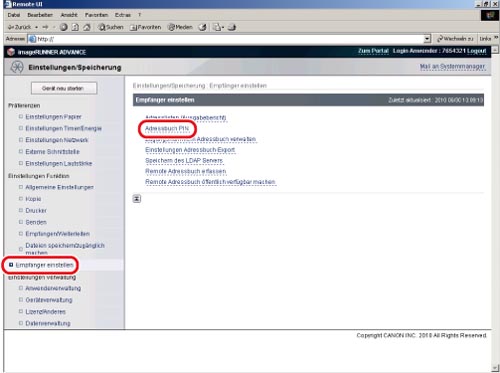Select Empfänger einstellen in sidebar
The height and width of the screenshot is (373, 500).
point(44,265)
